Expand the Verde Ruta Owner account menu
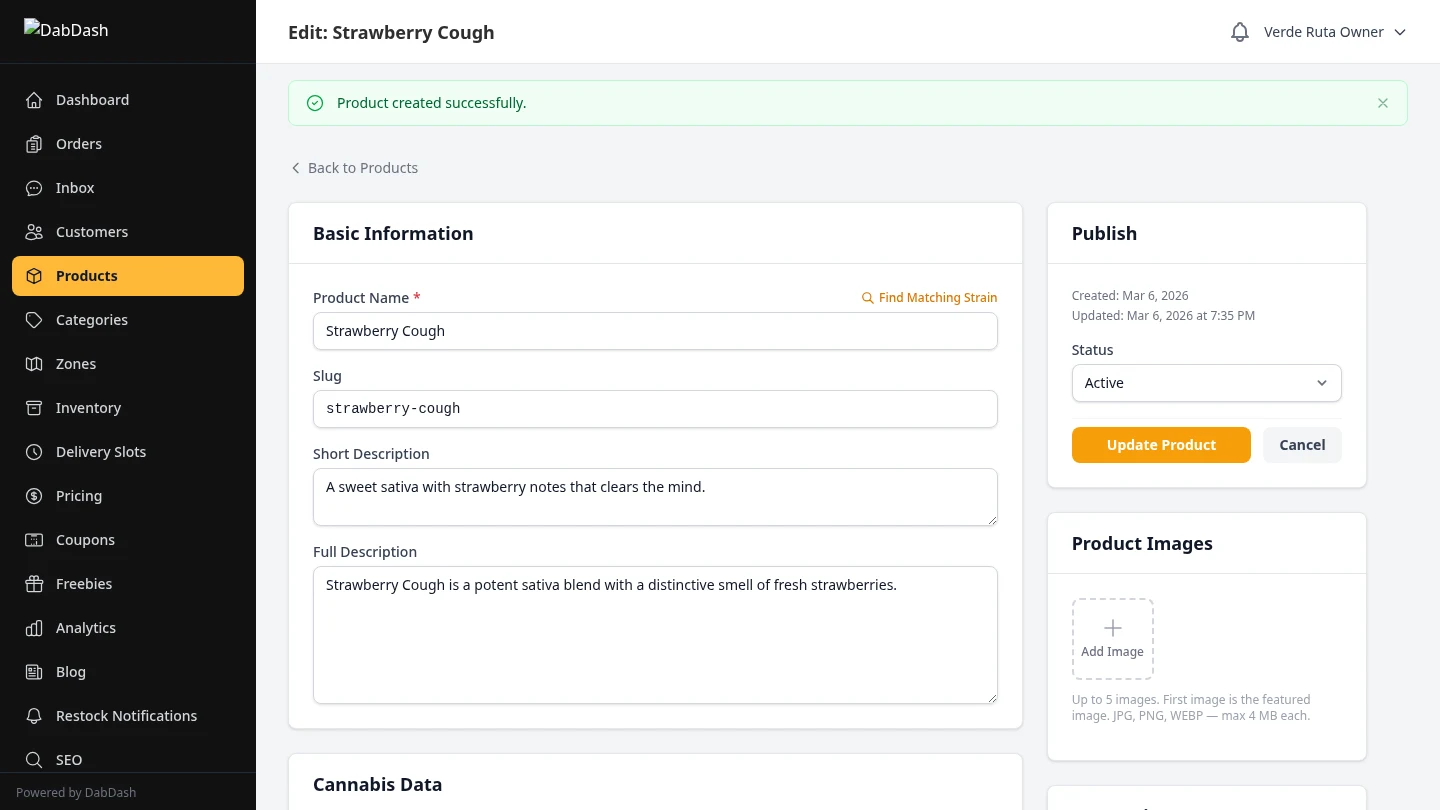Image resolution: width=1440 pixels, height=810 pixels. coord(1334,31)
